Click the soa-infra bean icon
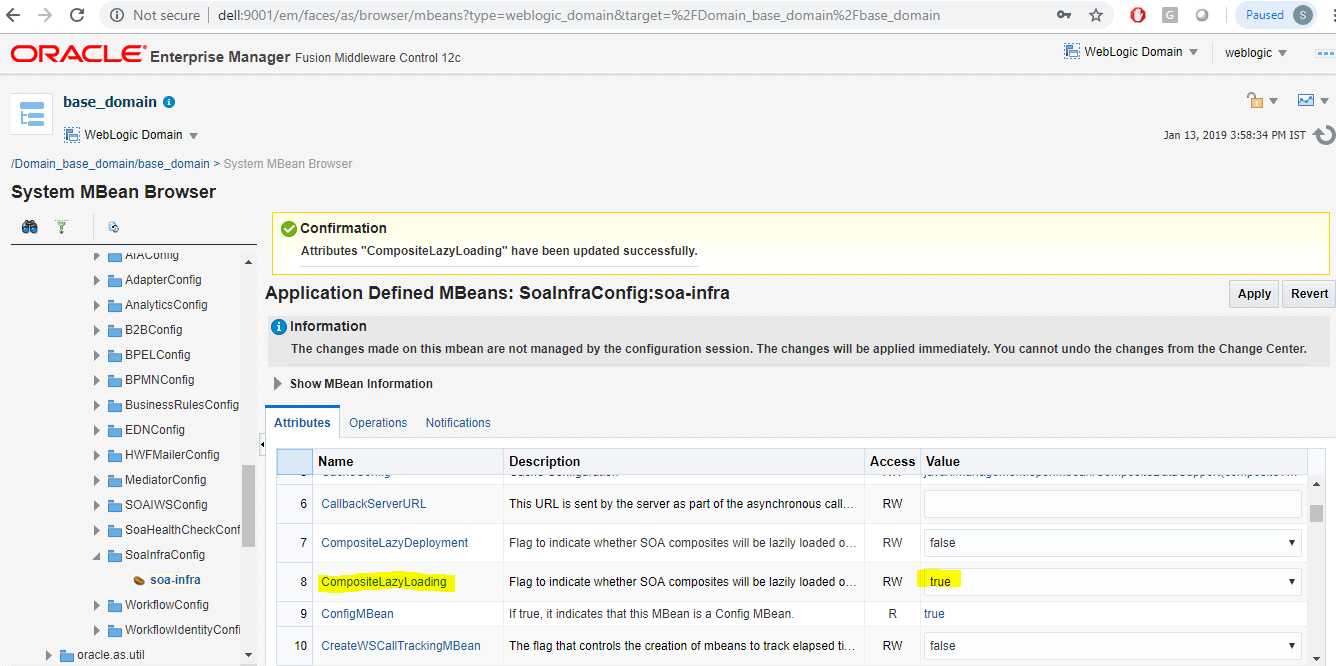The width and height of the screenshot is (1336, 666). click(x=140, y=580)
